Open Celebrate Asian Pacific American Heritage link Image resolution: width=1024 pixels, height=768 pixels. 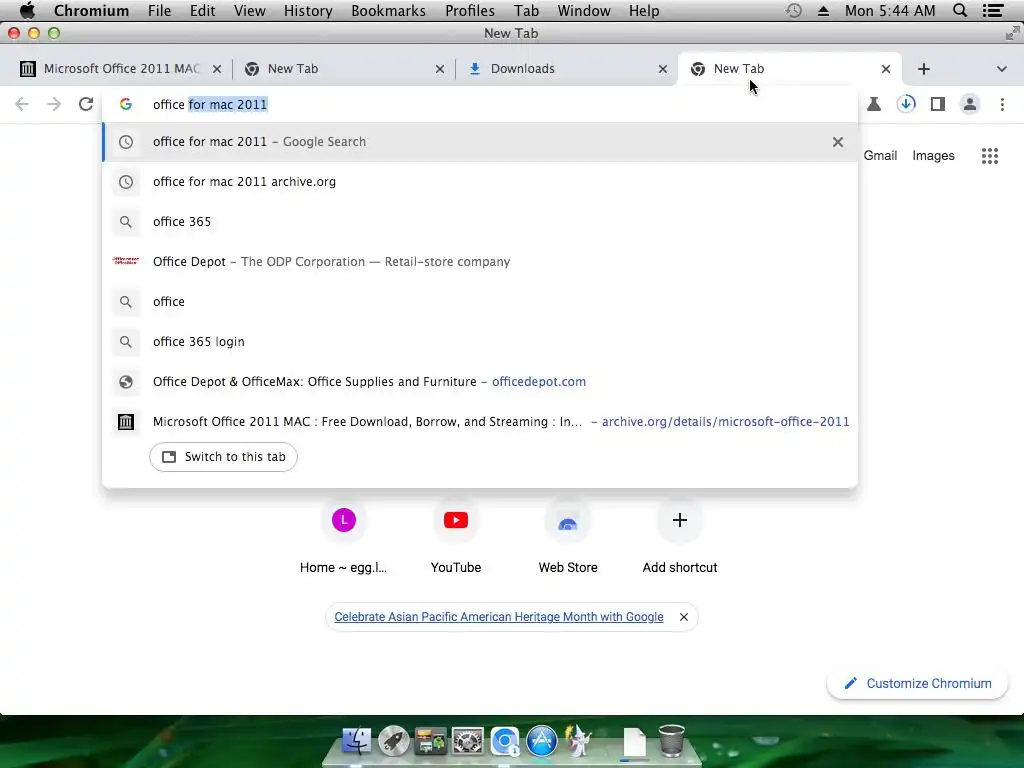tap(499, 616)
